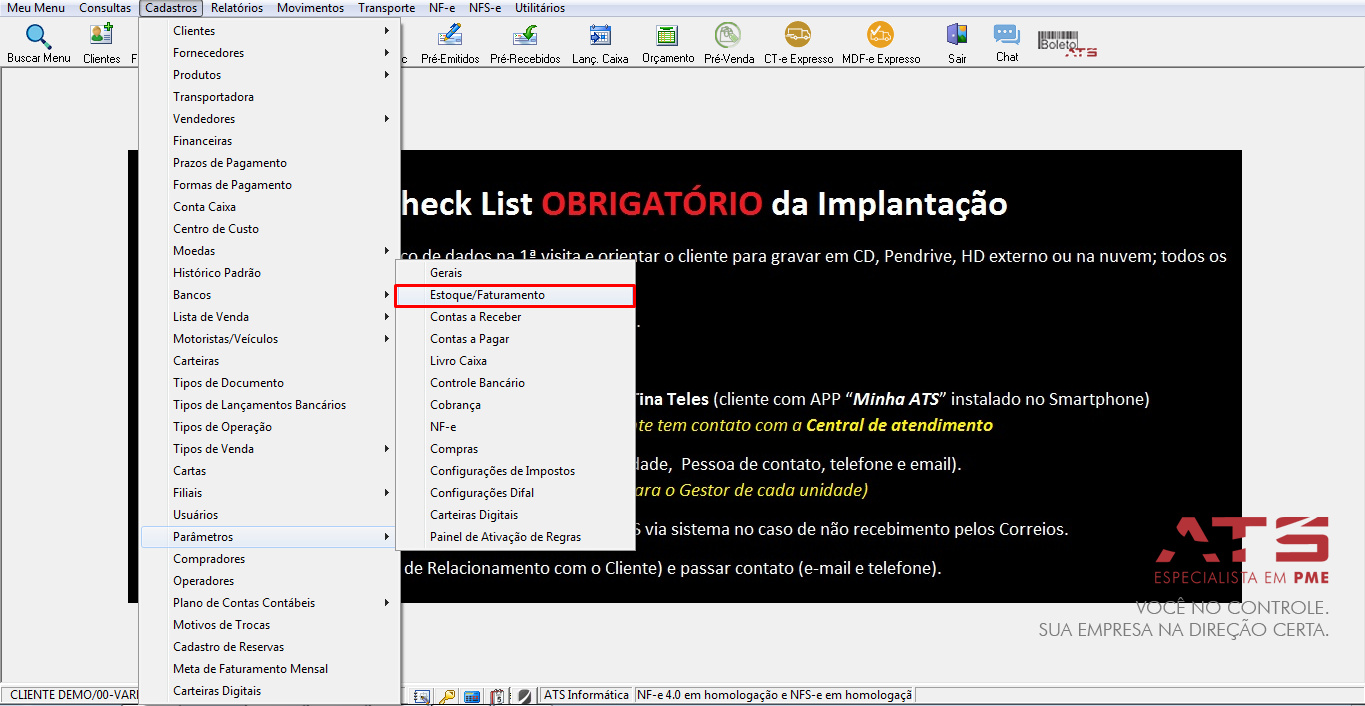Expand the Bancos submenu entry

pos(270,295)
